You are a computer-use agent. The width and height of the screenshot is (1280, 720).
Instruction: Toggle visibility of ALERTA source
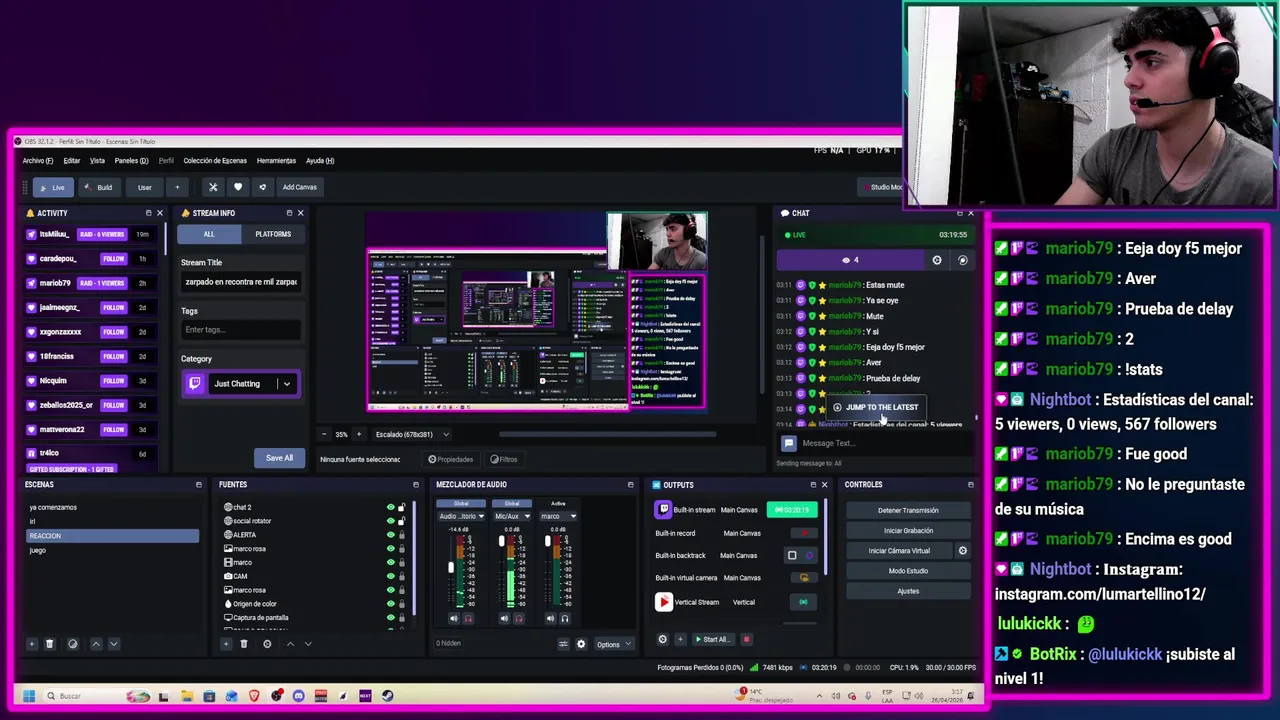click(390, 535)
